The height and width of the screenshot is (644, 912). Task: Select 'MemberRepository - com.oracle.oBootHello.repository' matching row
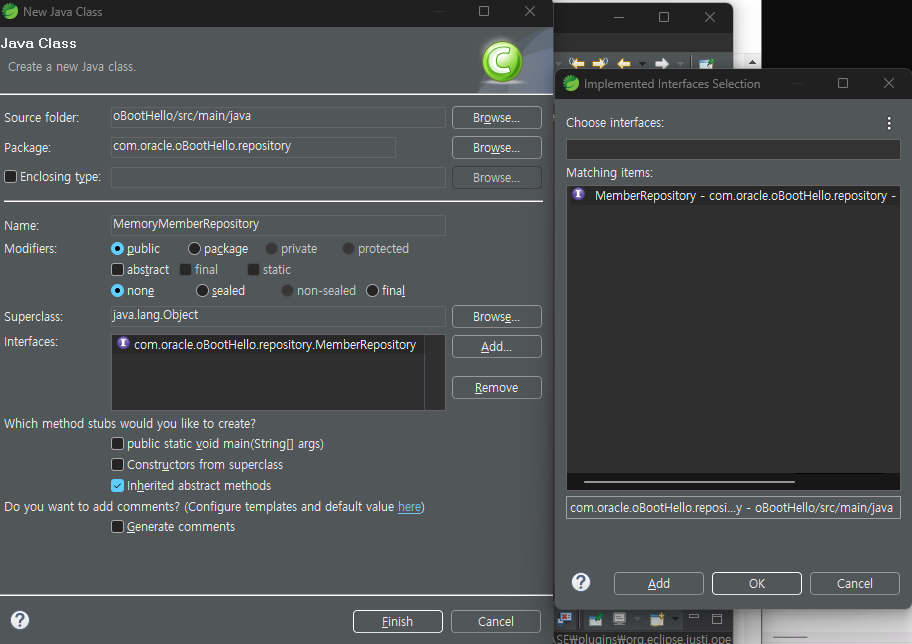click(733, 195)
